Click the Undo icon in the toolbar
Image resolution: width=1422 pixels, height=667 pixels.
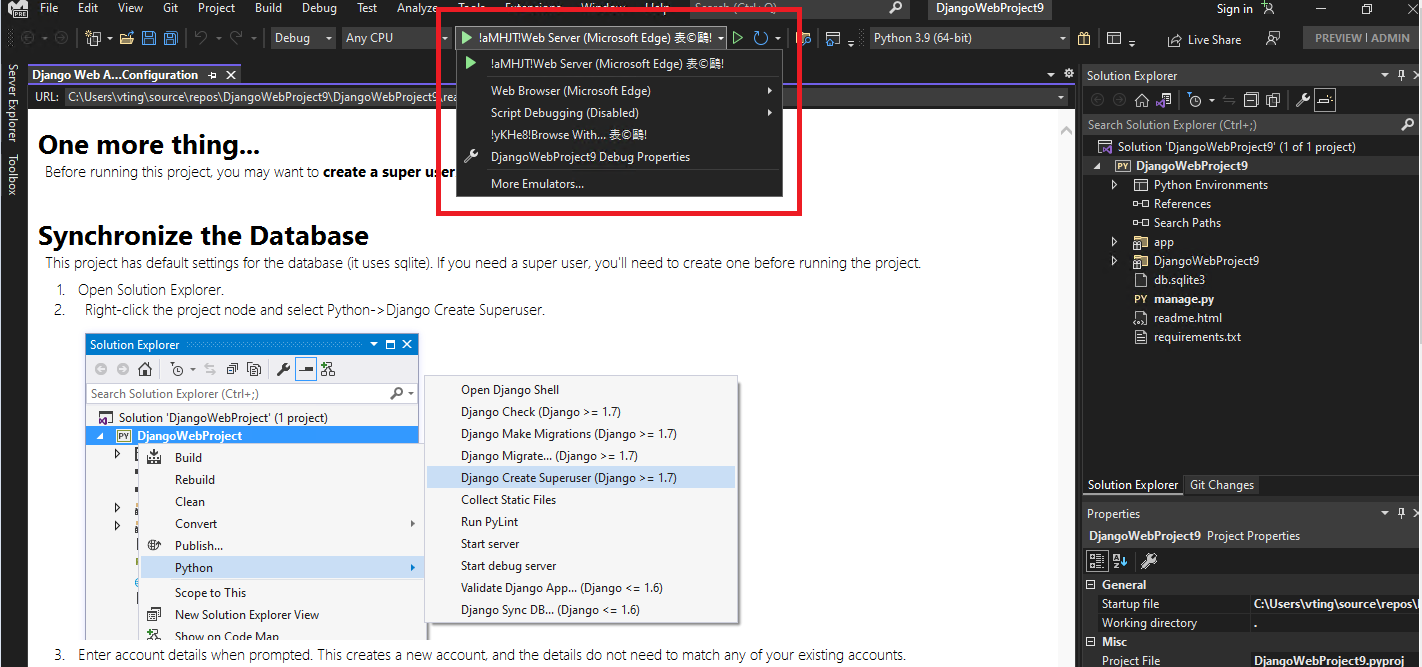point(200,37)
